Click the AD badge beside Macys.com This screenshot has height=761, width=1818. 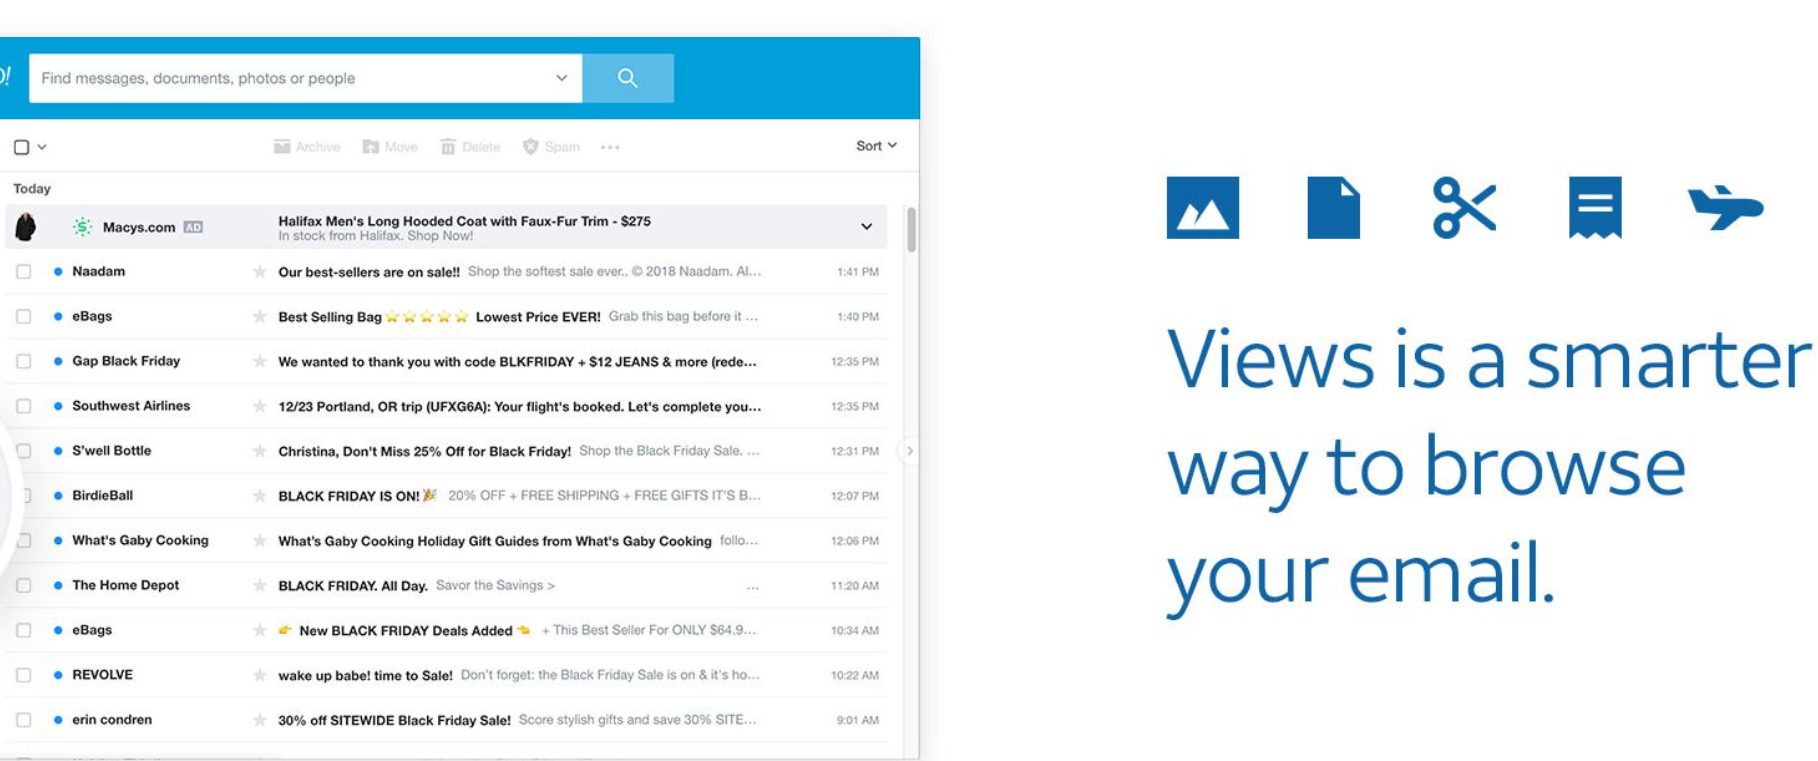pyautogui.click(x=193, y=227)
